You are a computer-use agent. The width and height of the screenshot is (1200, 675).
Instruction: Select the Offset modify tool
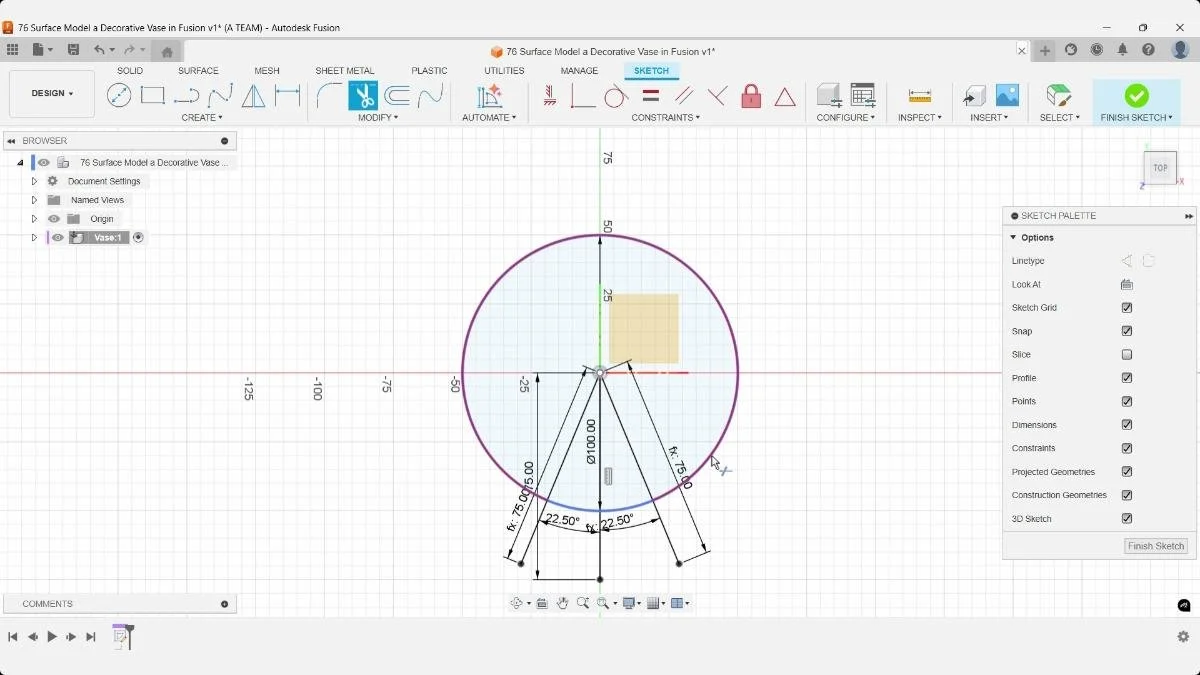coord(397,96)
